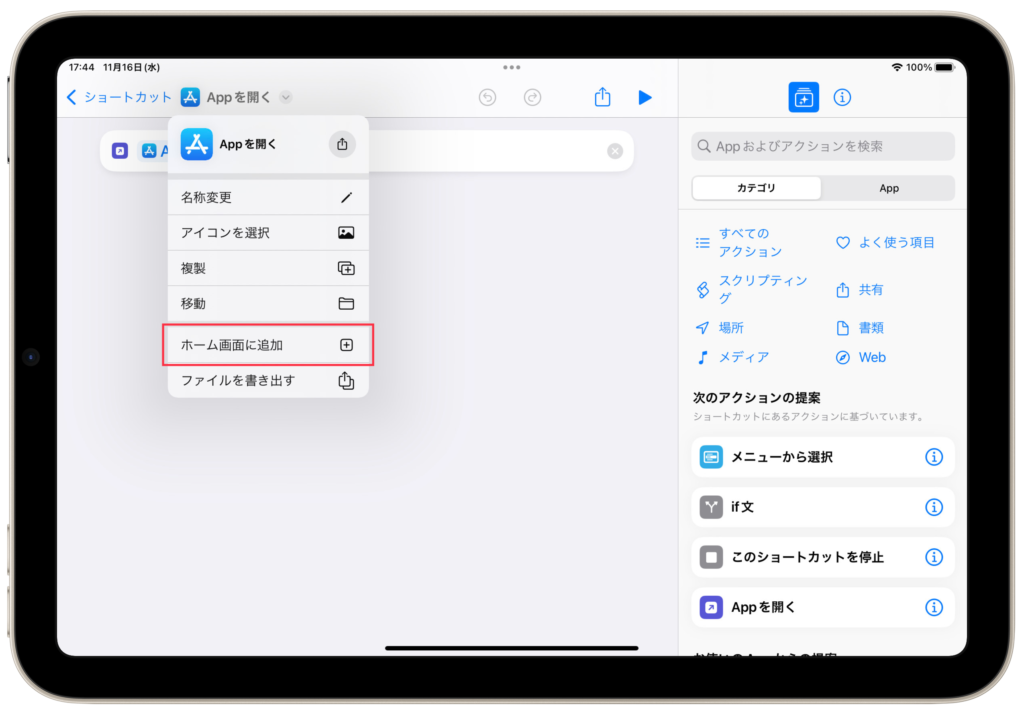
Task: Tap the redo arrow in the toolbar
Action: [x=532, y=97]
